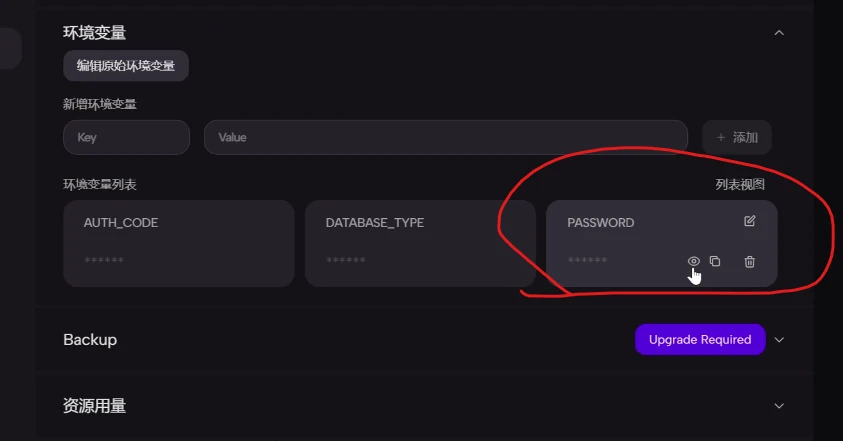The image size is (843, 441).
Task: Reveal the PASSWORD value with eye icon
Action: point(694,261)
